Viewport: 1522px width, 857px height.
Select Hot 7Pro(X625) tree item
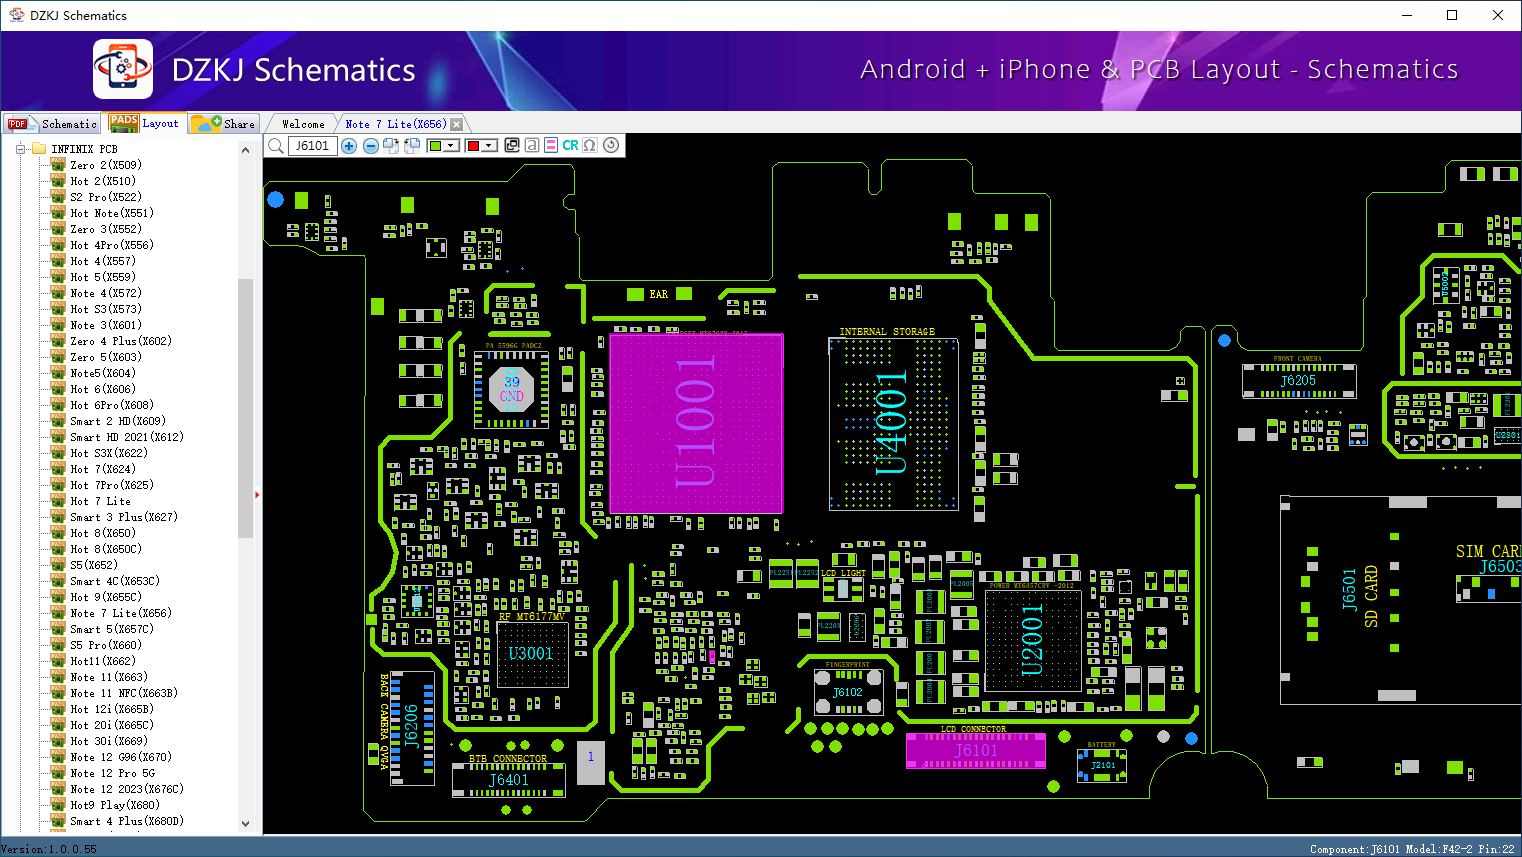point(112,485)
